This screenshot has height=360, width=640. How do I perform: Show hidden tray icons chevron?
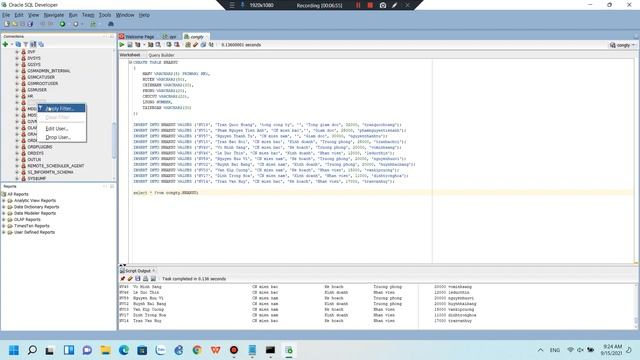click(x=540, y=350)
